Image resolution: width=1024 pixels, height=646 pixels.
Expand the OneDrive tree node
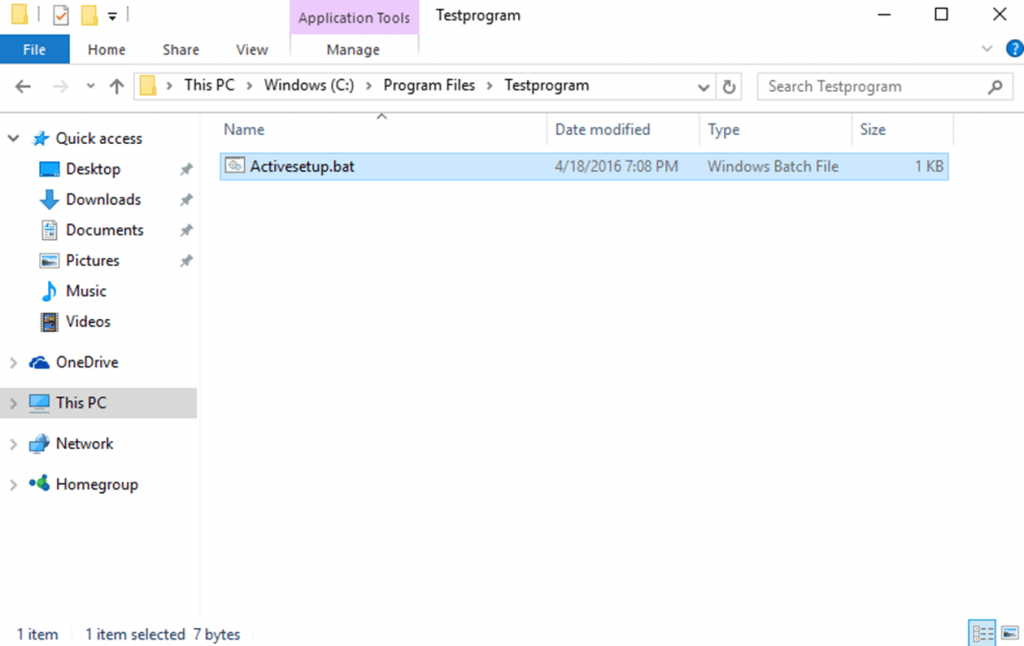(13, 363)
